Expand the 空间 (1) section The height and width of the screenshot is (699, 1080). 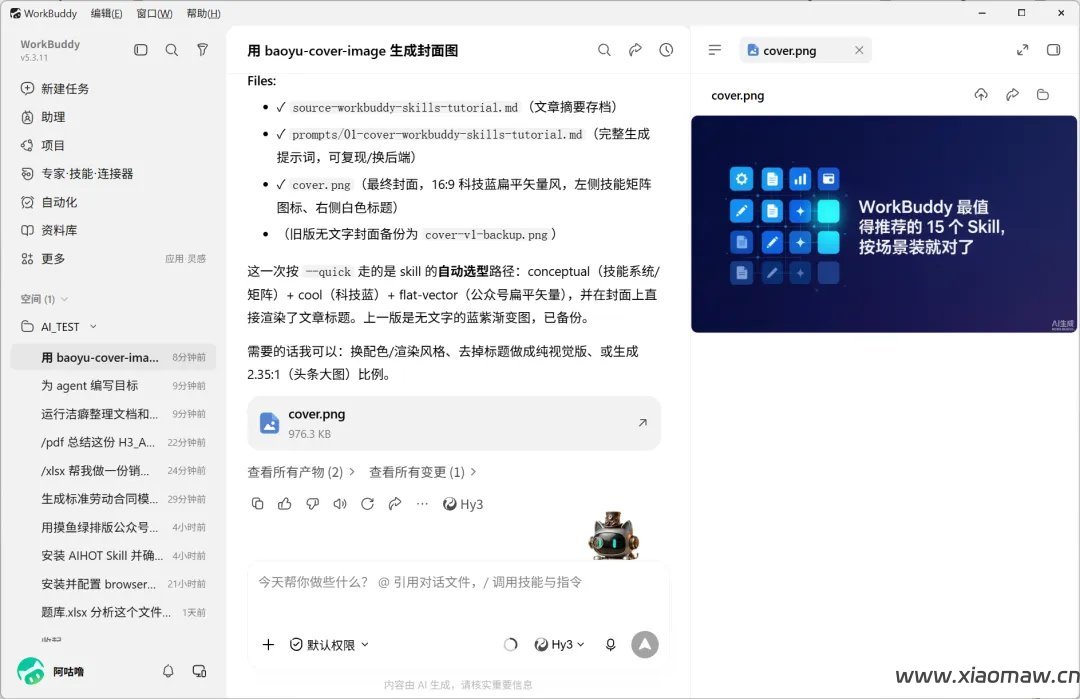pos(44,299)
